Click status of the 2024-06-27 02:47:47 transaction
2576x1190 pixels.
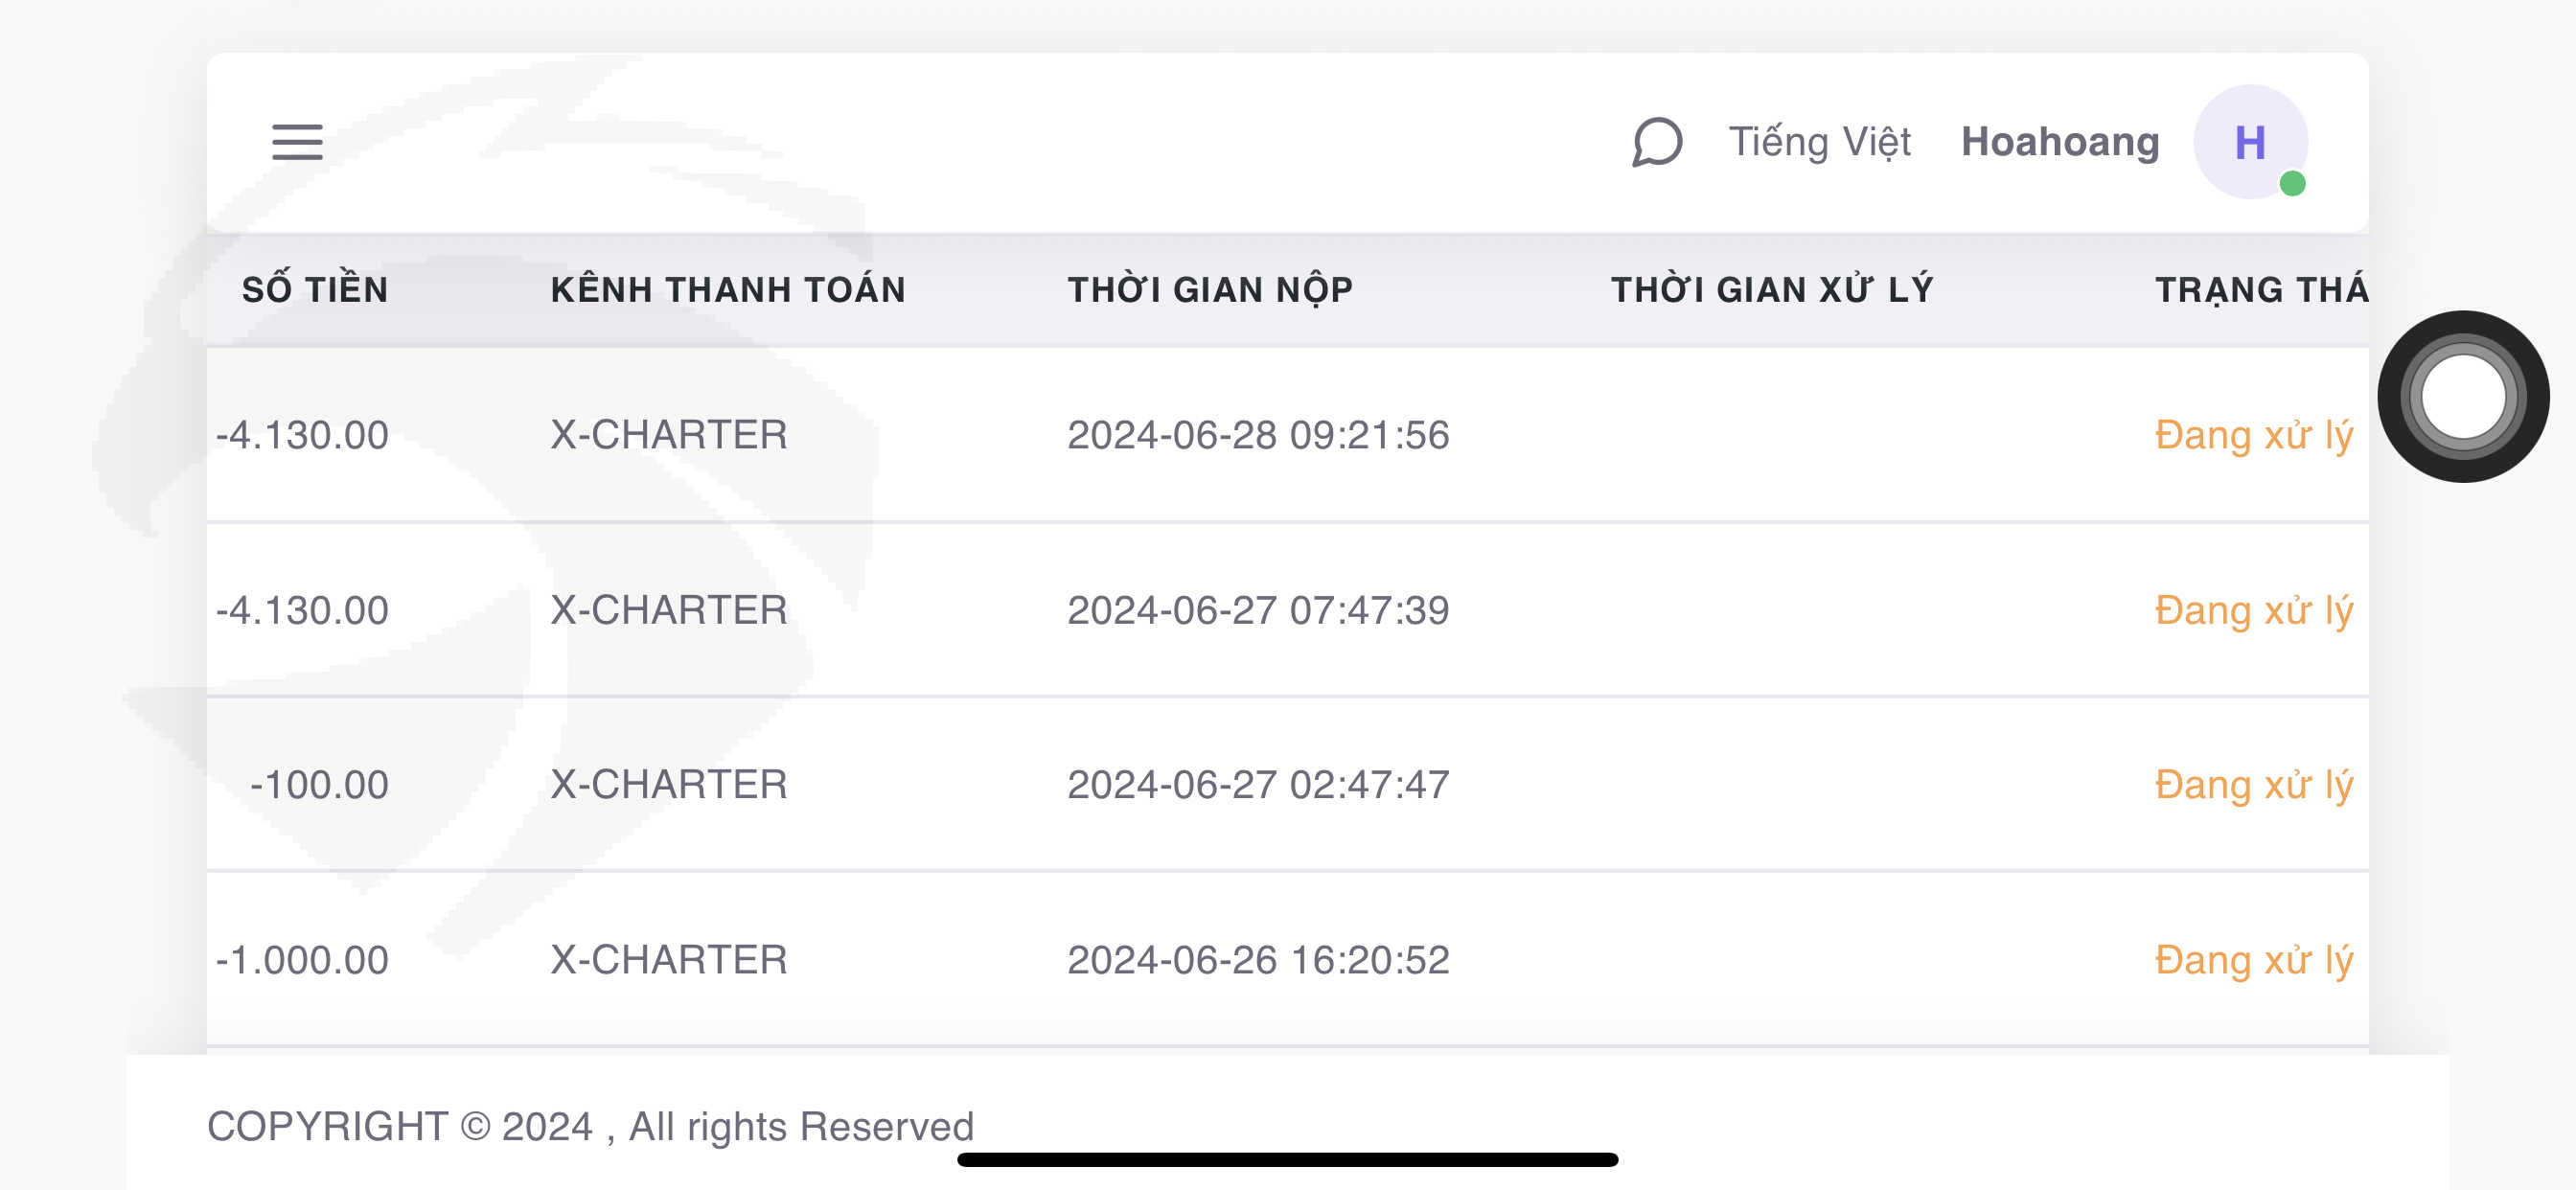pyautogui.click(x=2254, y=785)
